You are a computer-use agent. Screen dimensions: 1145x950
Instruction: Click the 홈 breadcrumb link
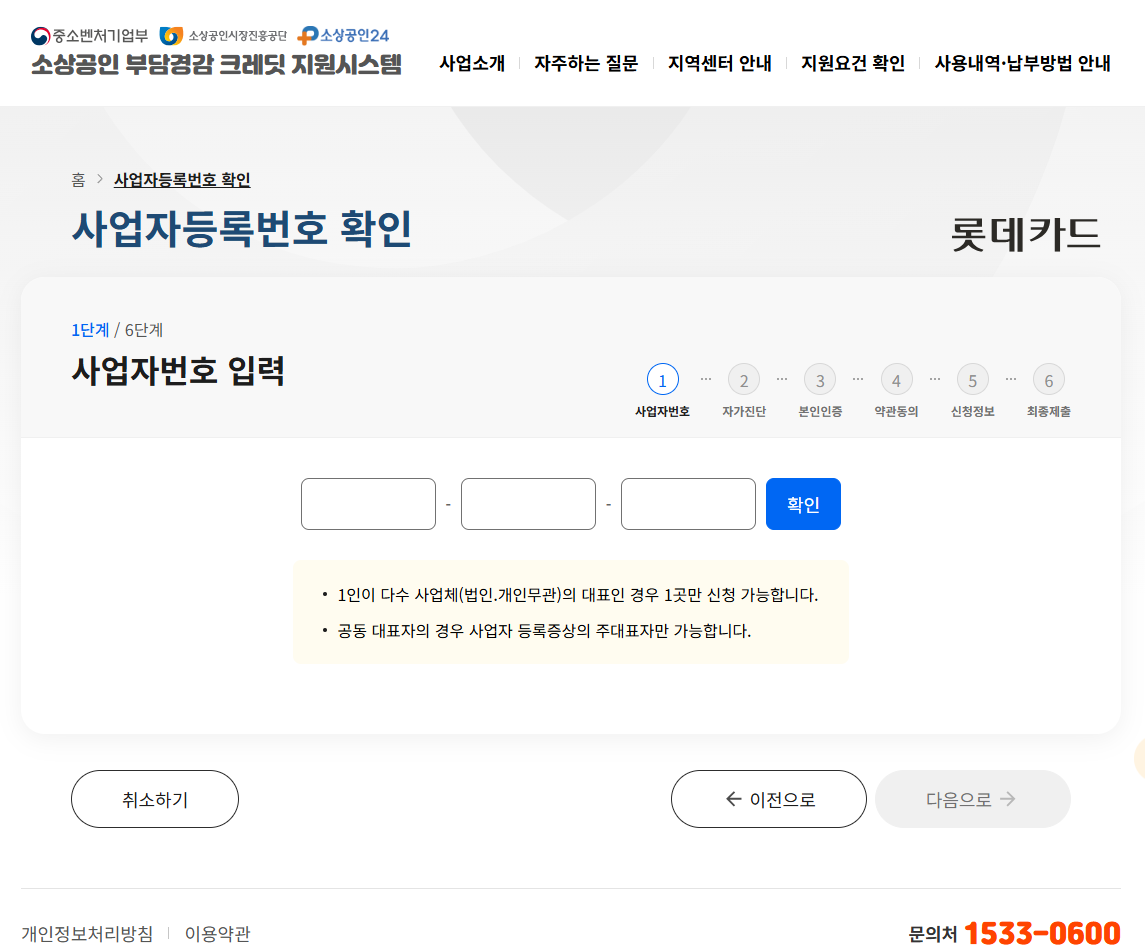click(x=78, y=180)
